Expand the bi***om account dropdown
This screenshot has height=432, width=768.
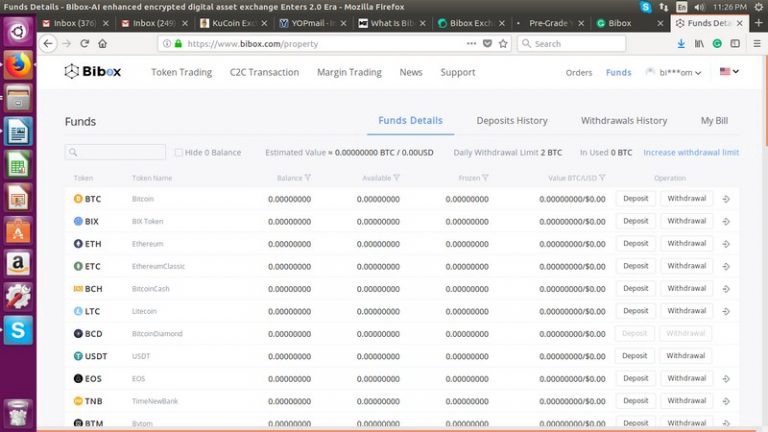click(673, 72)
